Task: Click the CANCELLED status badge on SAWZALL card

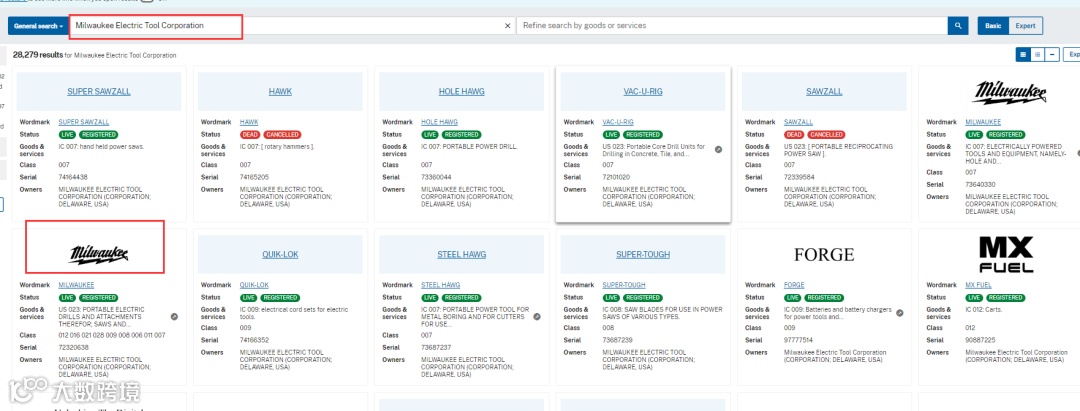Action: [827, 134]
